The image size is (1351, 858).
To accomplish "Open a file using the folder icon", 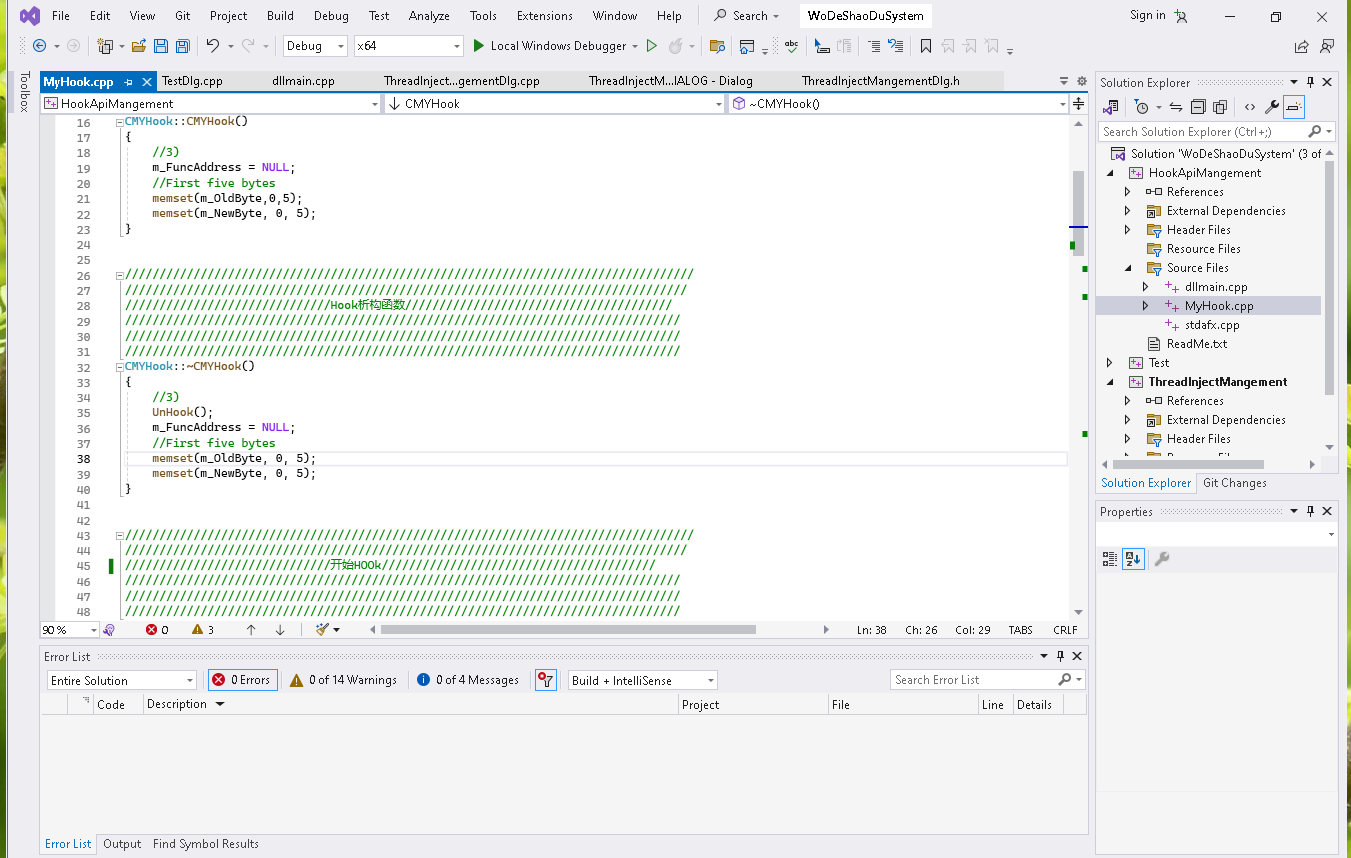I will [139, 46].
